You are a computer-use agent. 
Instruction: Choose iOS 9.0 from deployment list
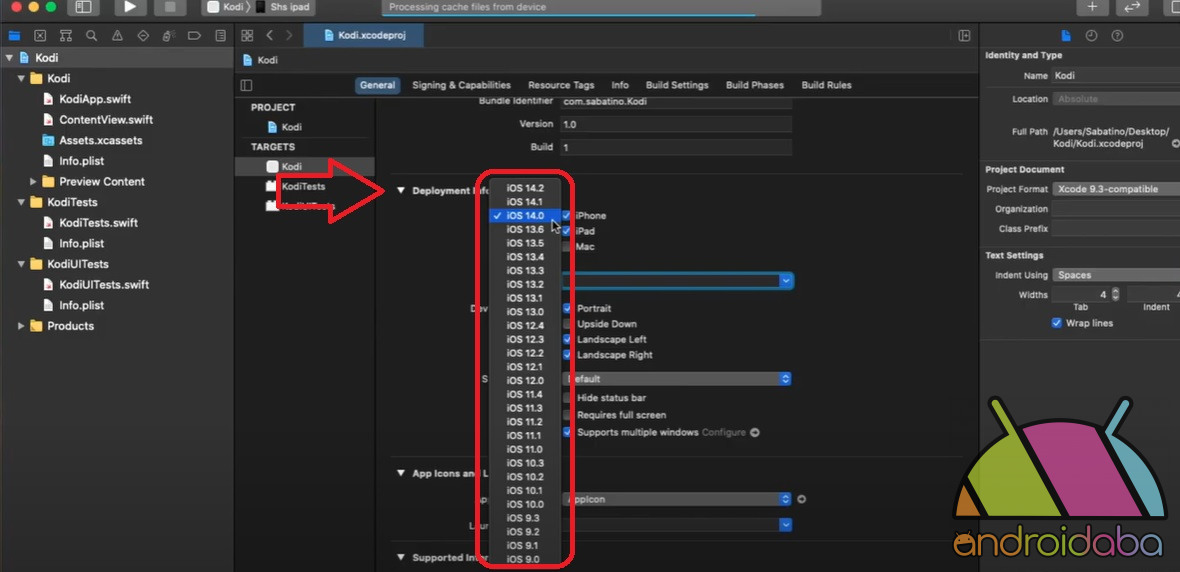[x=525, y=559]
